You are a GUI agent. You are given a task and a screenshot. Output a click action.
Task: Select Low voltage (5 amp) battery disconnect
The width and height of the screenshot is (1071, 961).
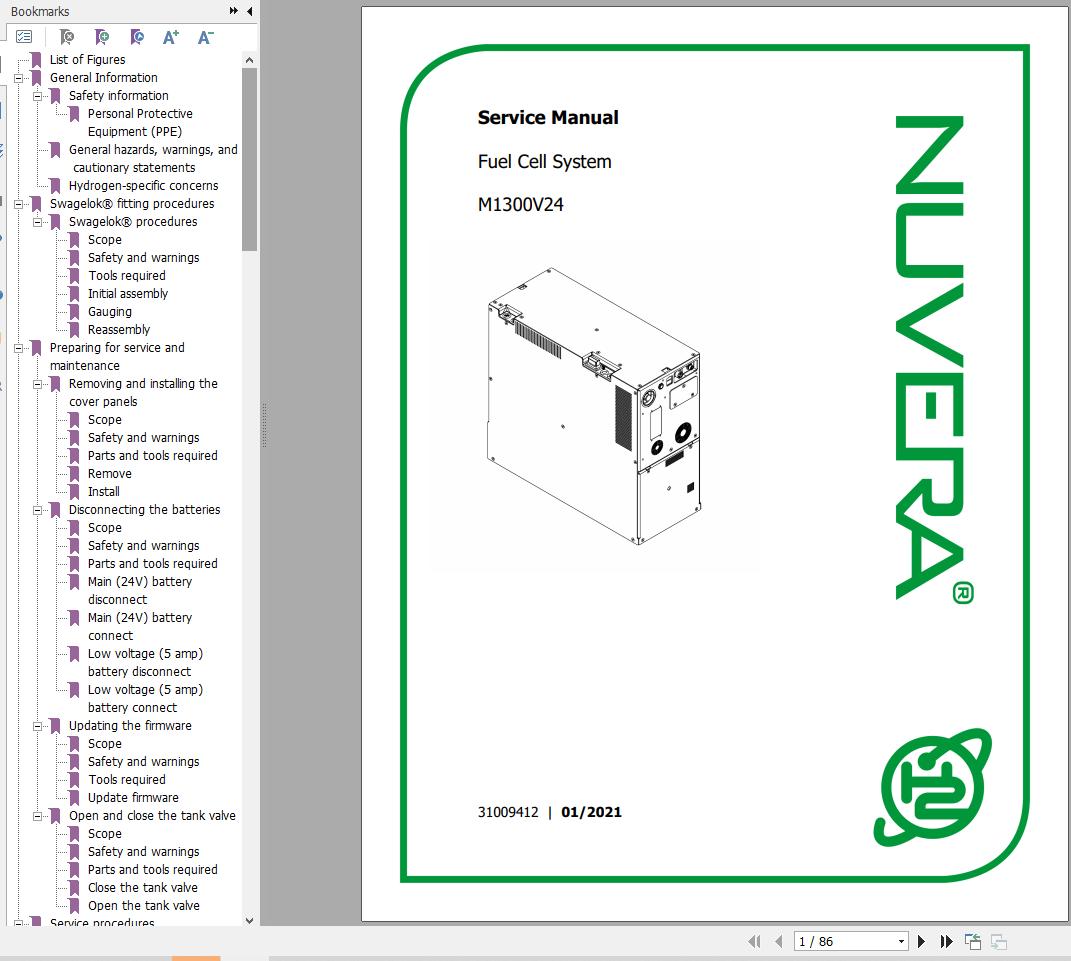(145, 663)
